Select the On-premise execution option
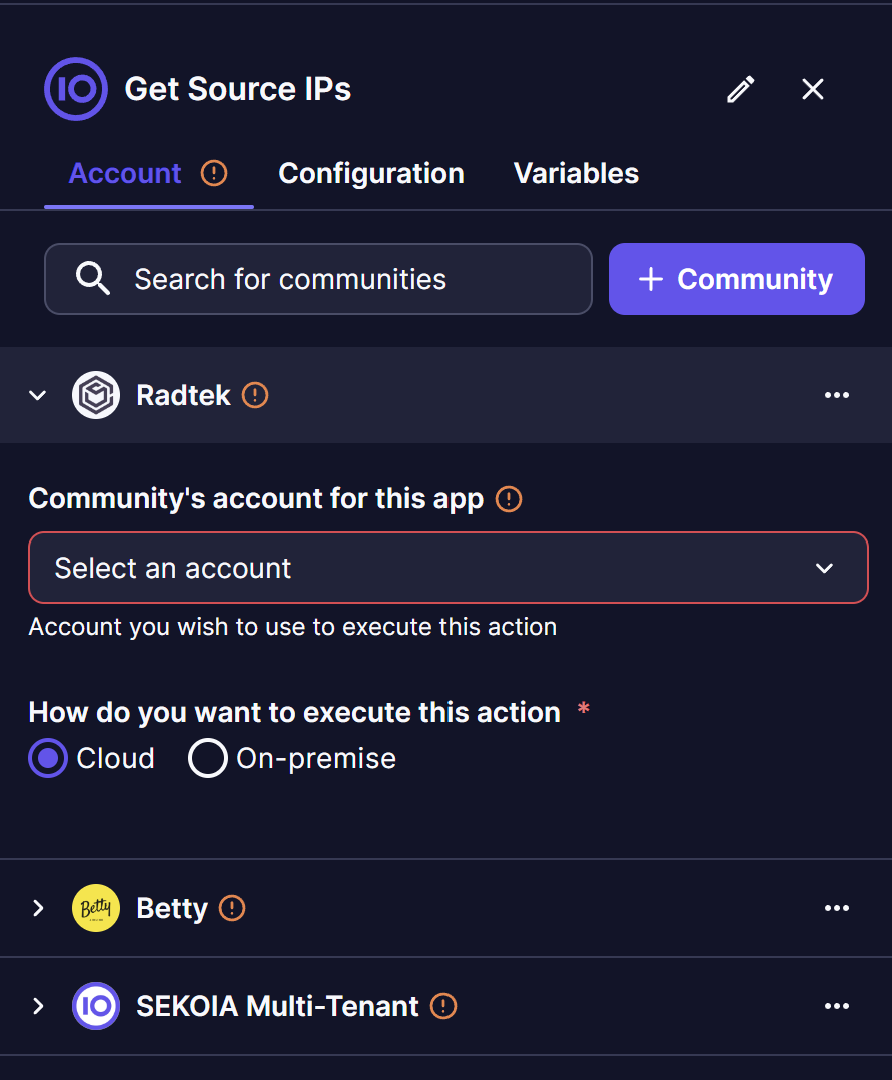Image resolution: width=892 pixels, height=1080 pixels. (208, 759)
